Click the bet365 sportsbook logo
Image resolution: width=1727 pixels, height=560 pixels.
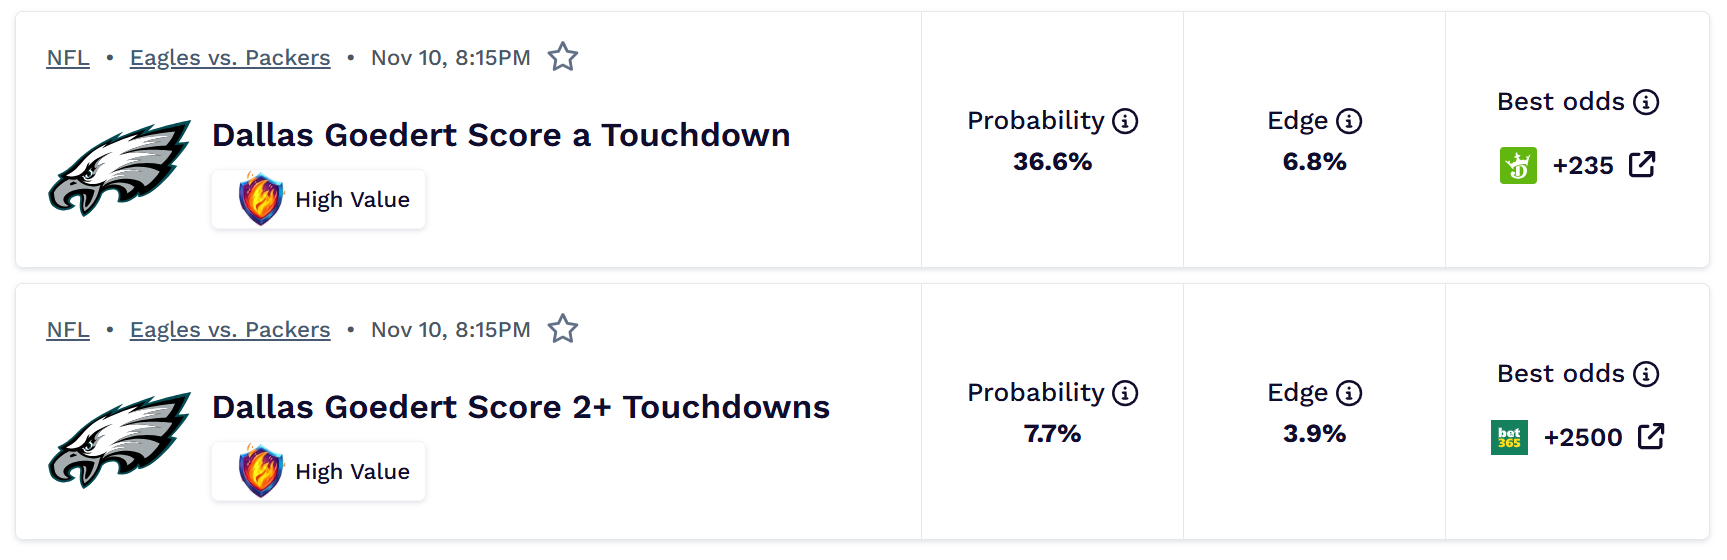[1509, 437]
